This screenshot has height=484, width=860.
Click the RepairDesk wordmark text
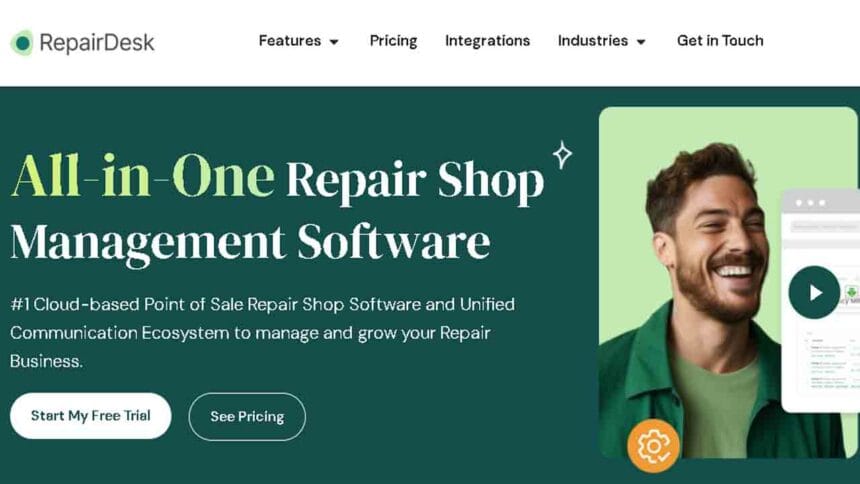[x=97, y=43]
